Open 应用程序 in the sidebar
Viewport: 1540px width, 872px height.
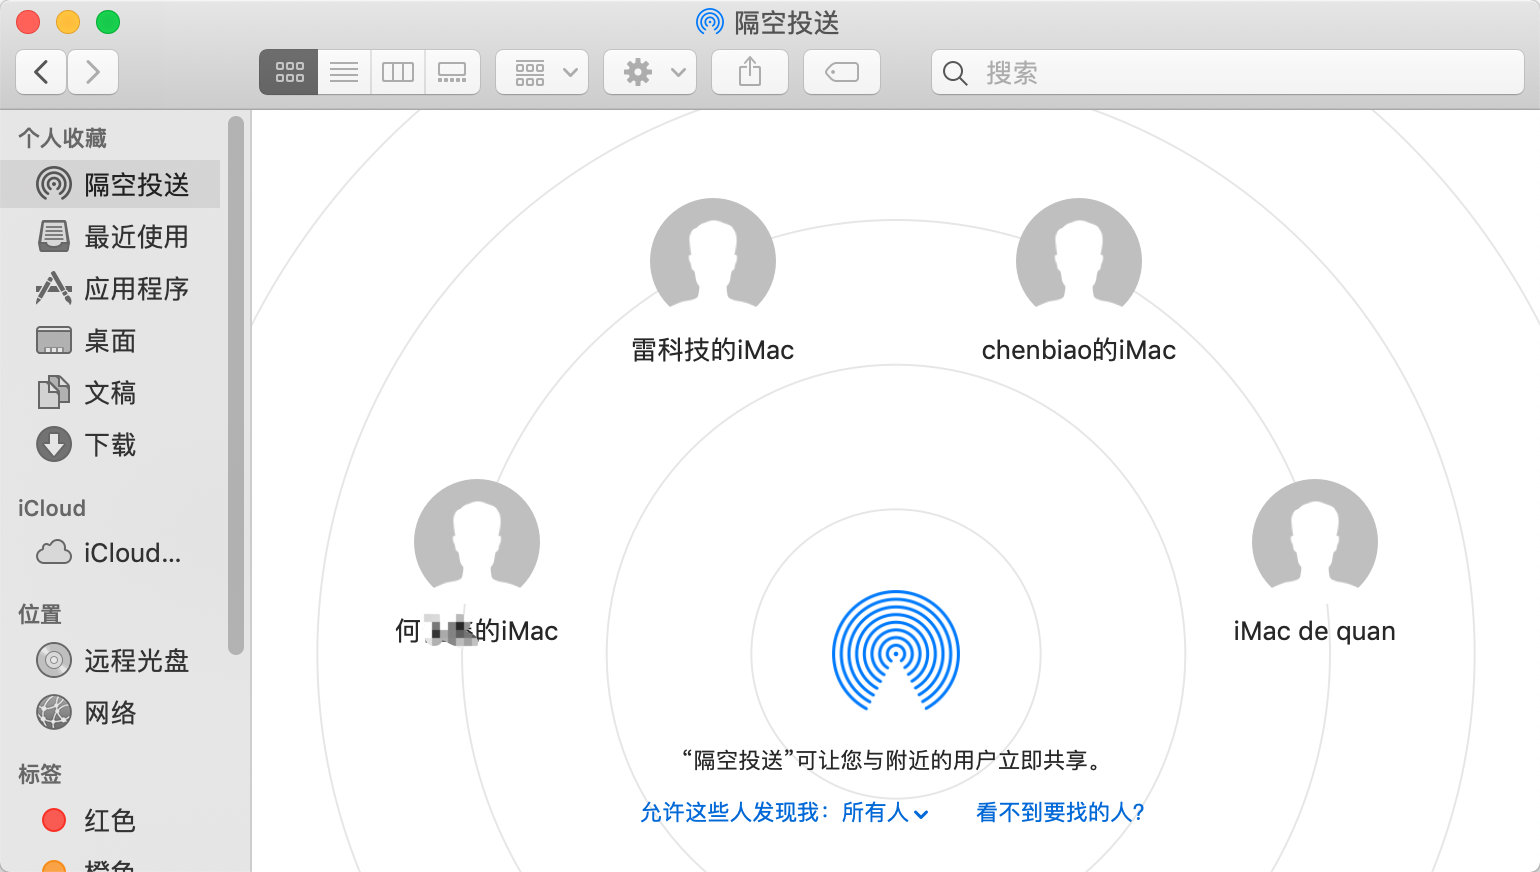[x=110, y=288]
